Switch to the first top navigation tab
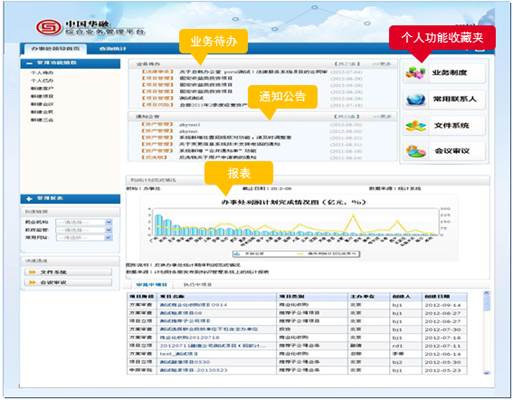 pyautogui.click(x=55, y=49)
